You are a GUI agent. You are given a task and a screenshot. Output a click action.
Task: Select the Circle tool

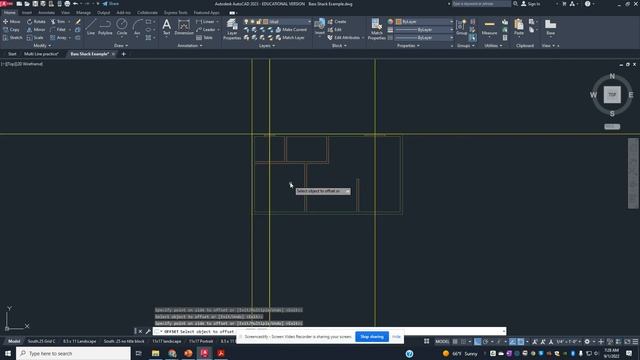[x=122, y=27]
